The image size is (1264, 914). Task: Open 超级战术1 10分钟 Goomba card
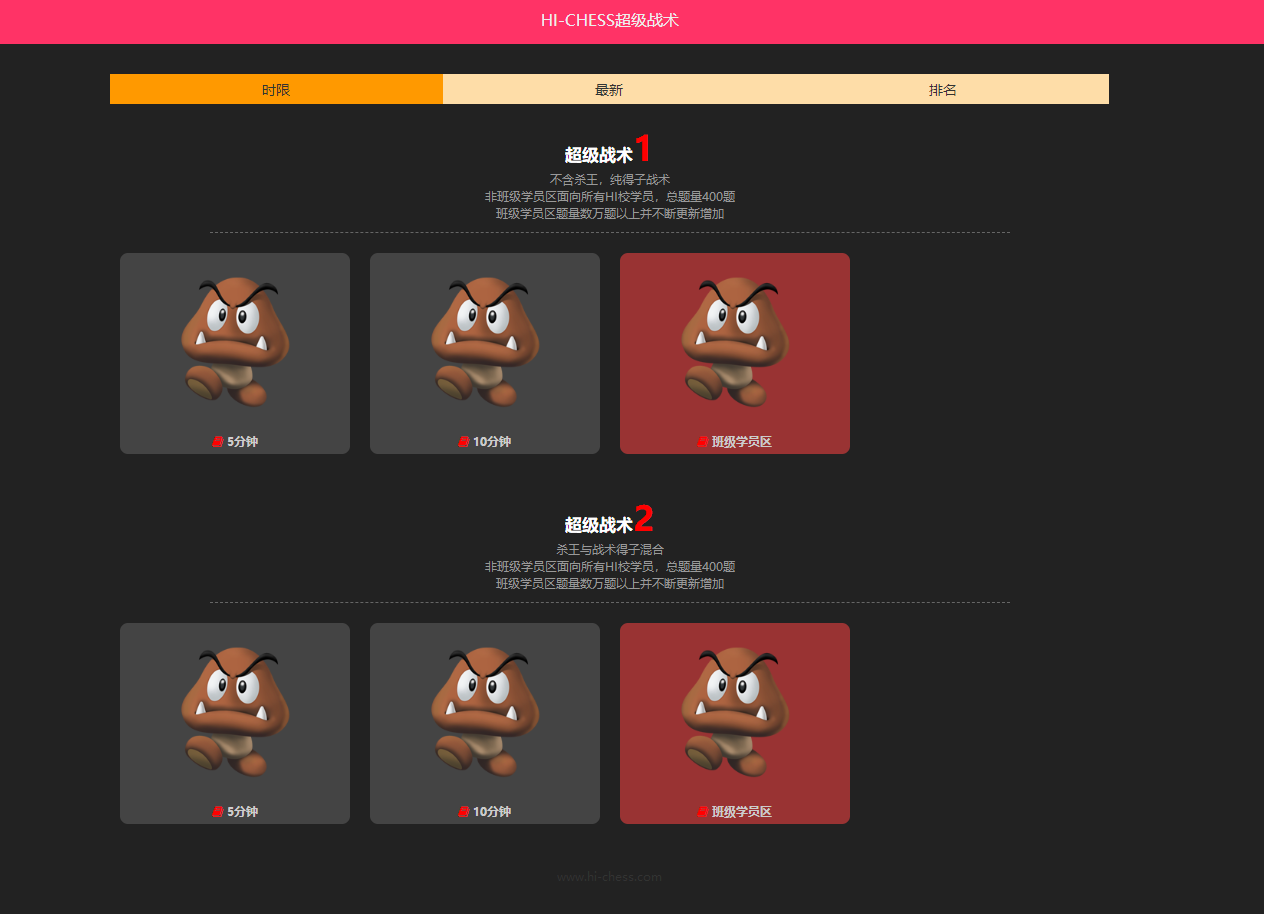(485, 353)
